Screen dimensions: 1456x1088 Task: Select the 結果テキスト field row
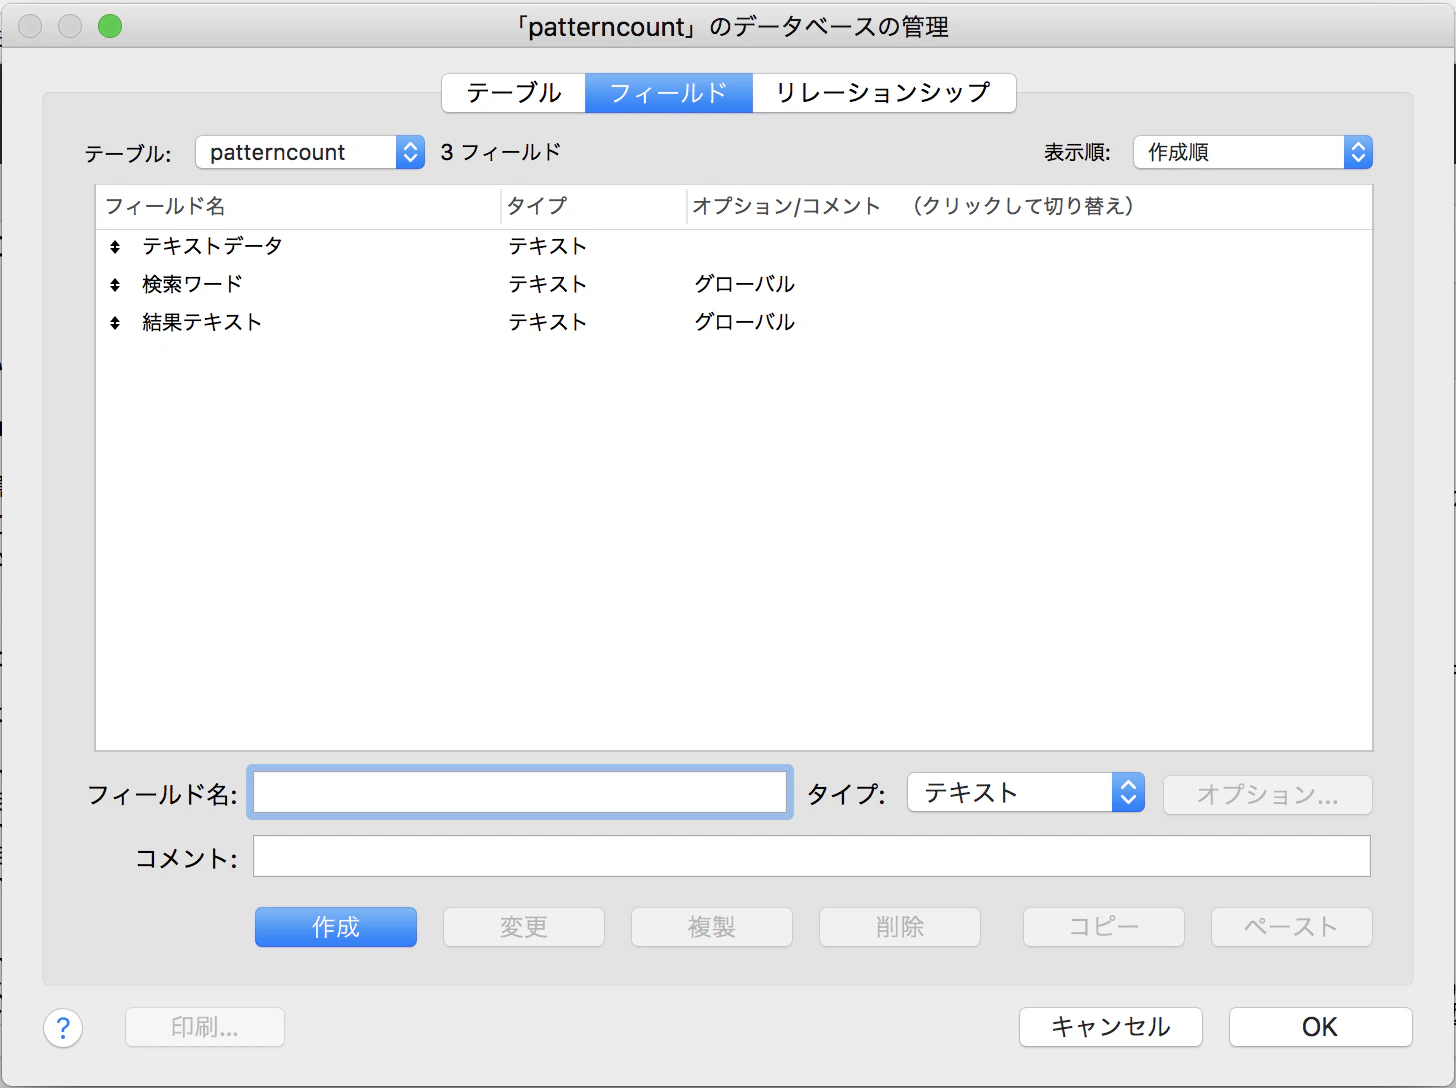tap(734, 322)
